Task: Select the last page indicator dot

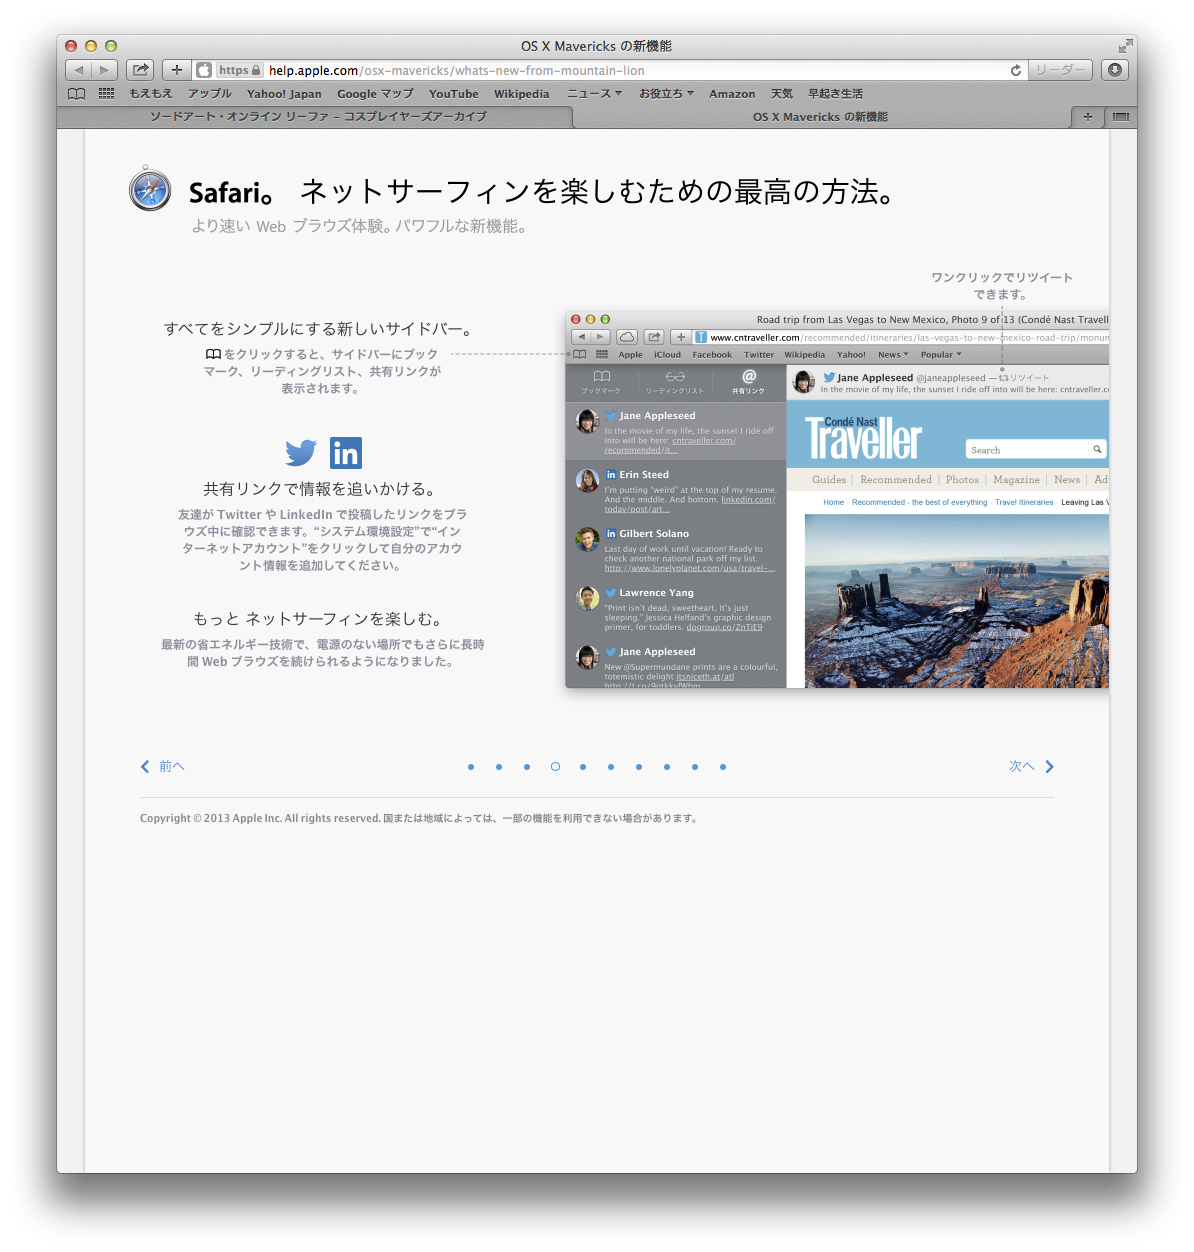Action: (x=723, y=767)
